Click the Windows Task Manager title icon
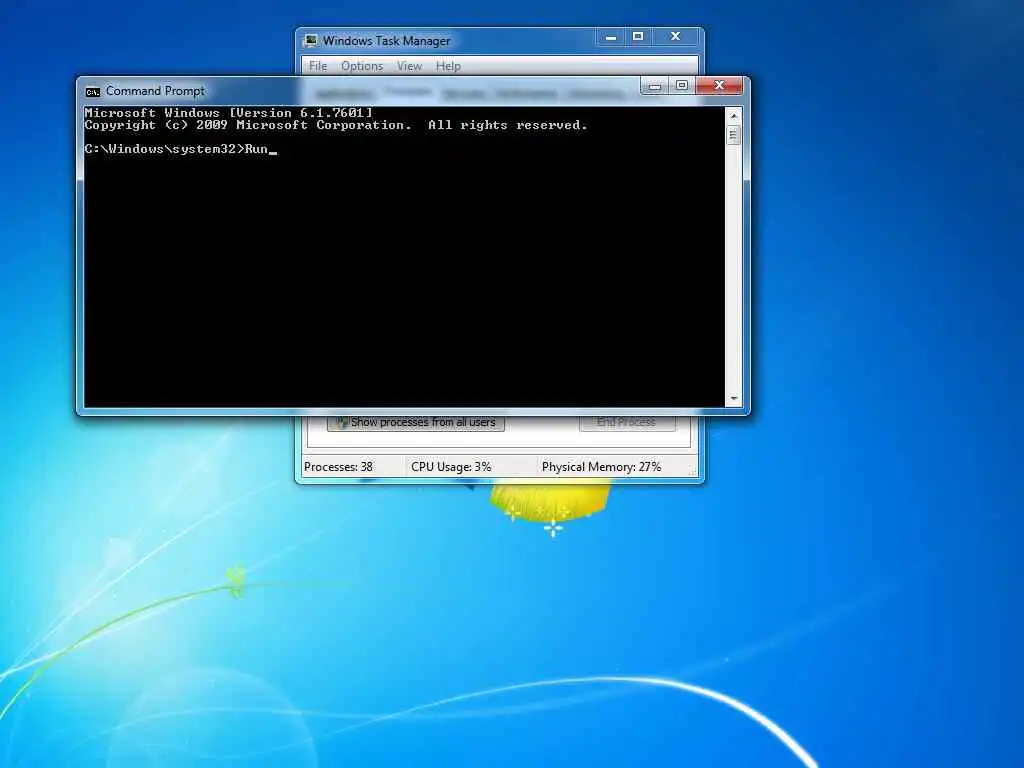Viewport: 1024px width, 768px height. coord(311,40)
